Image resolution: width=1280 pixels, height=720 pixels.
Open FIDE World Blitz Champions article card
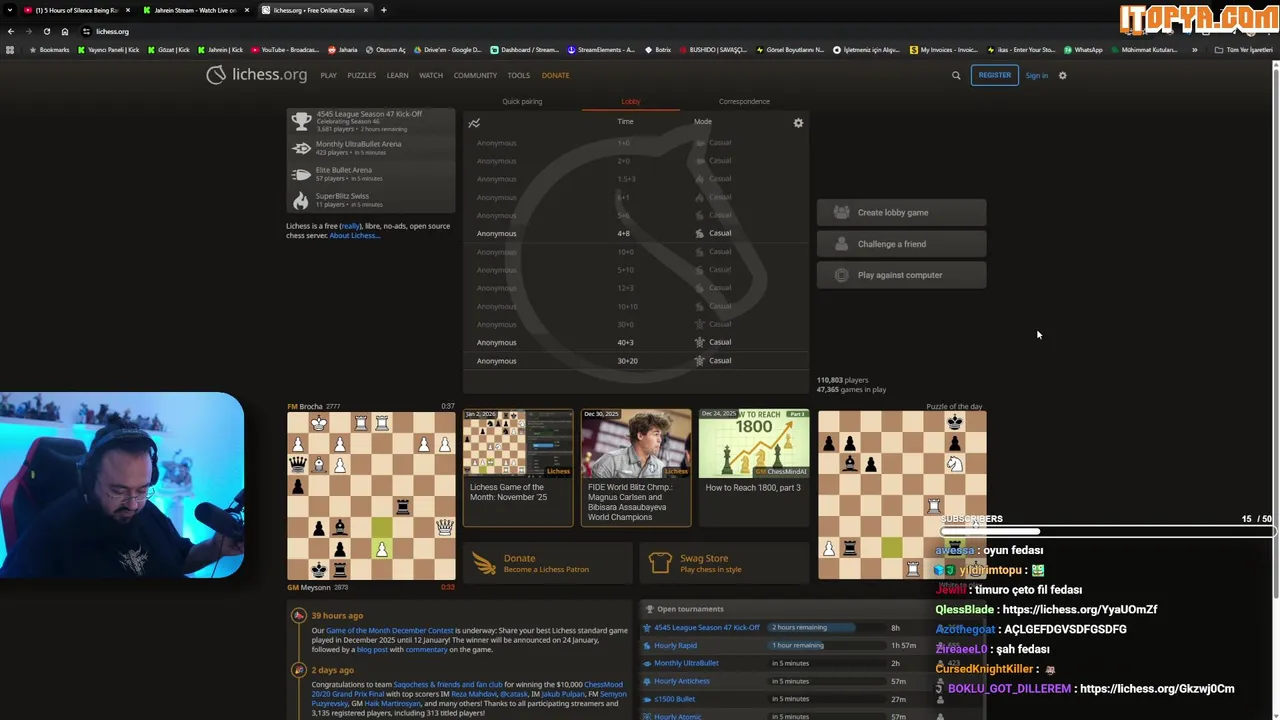tap(636, 467)
